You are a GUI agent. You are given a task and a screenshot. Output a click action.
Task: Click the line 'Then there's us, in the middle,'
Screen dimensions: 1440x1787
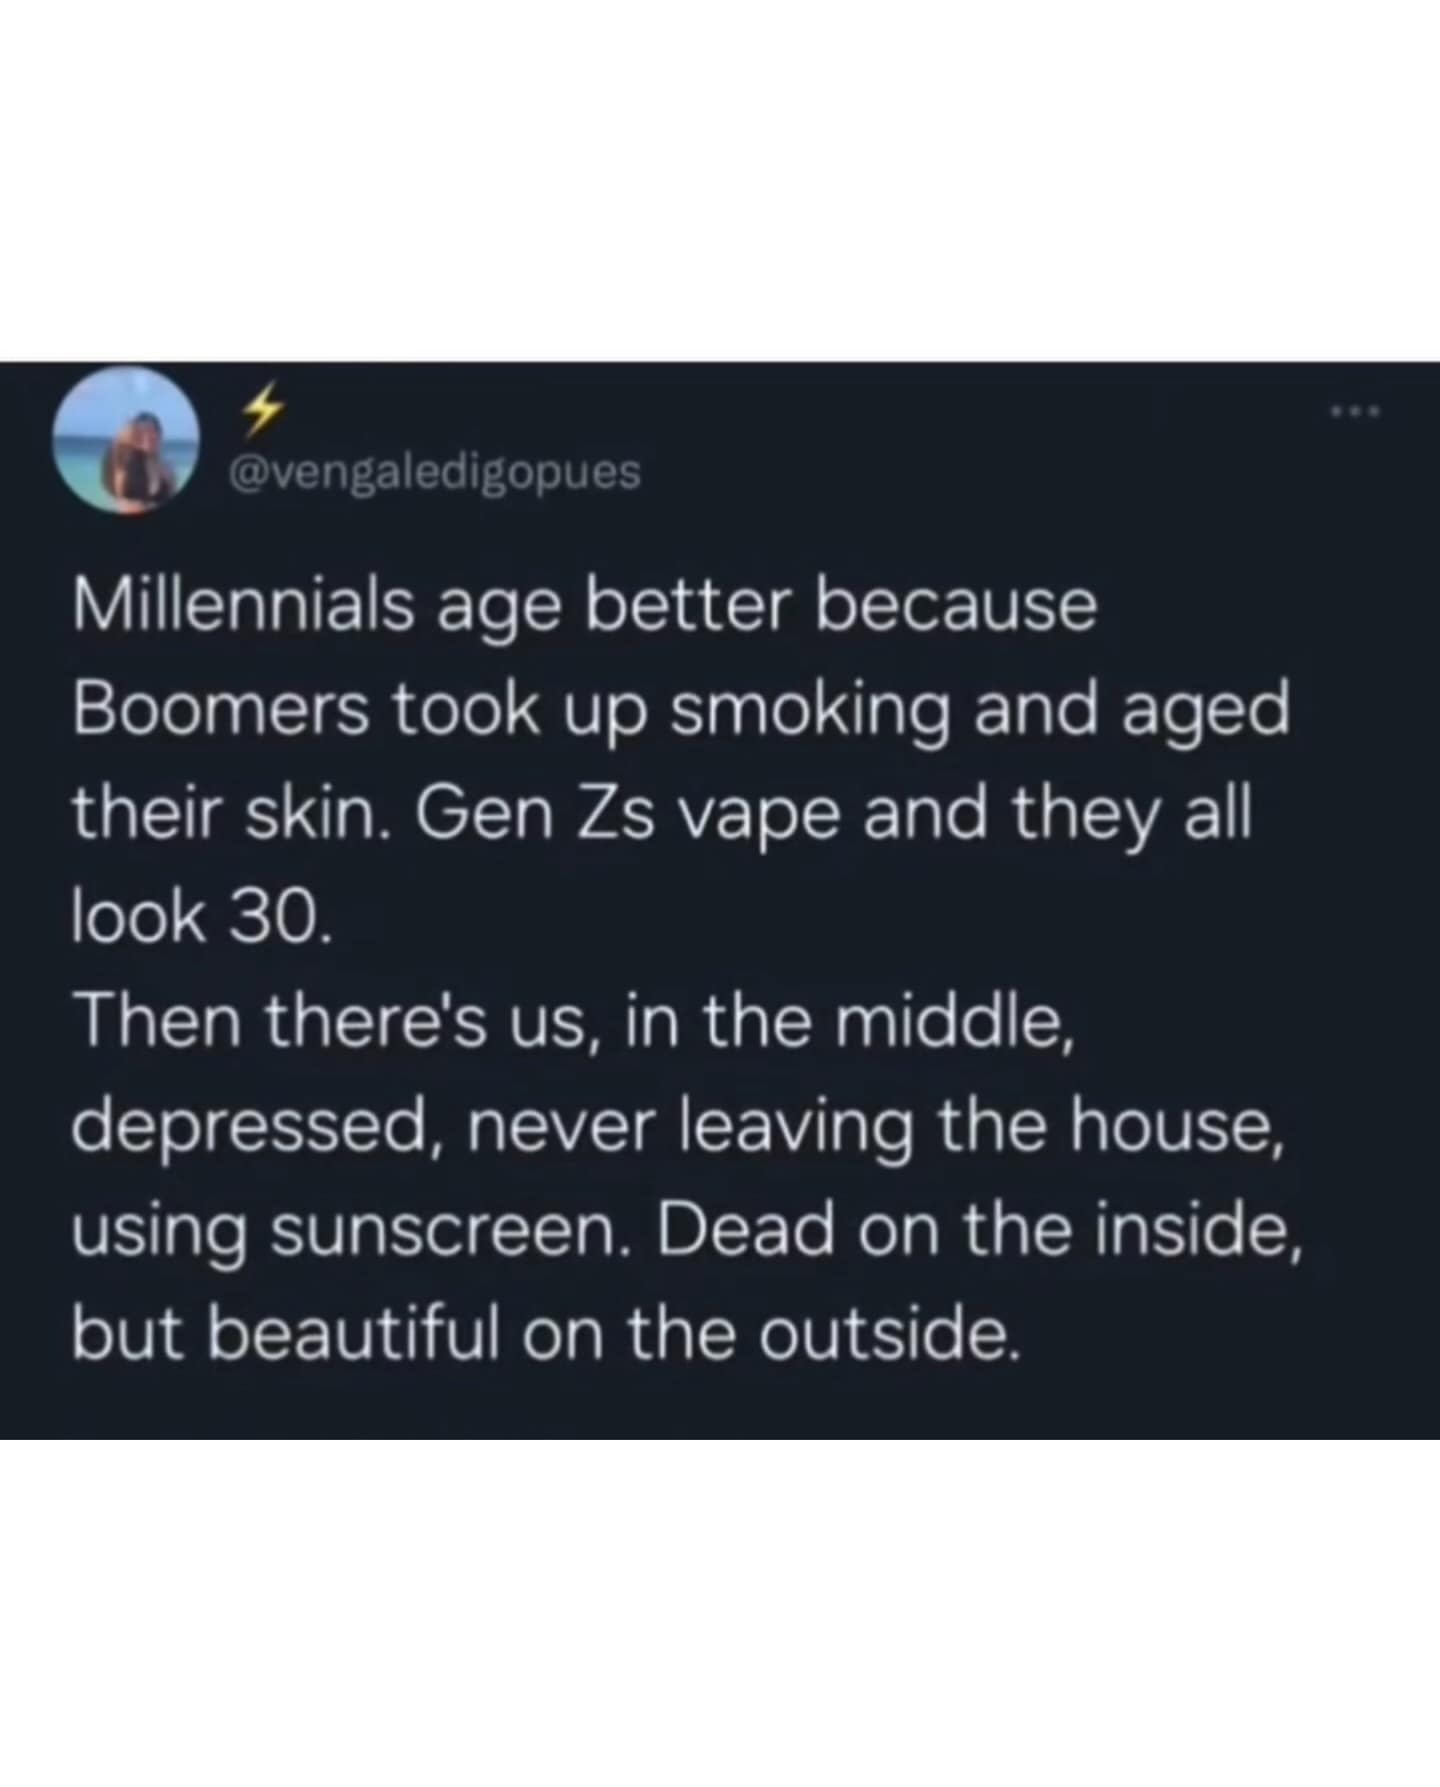572,1024
